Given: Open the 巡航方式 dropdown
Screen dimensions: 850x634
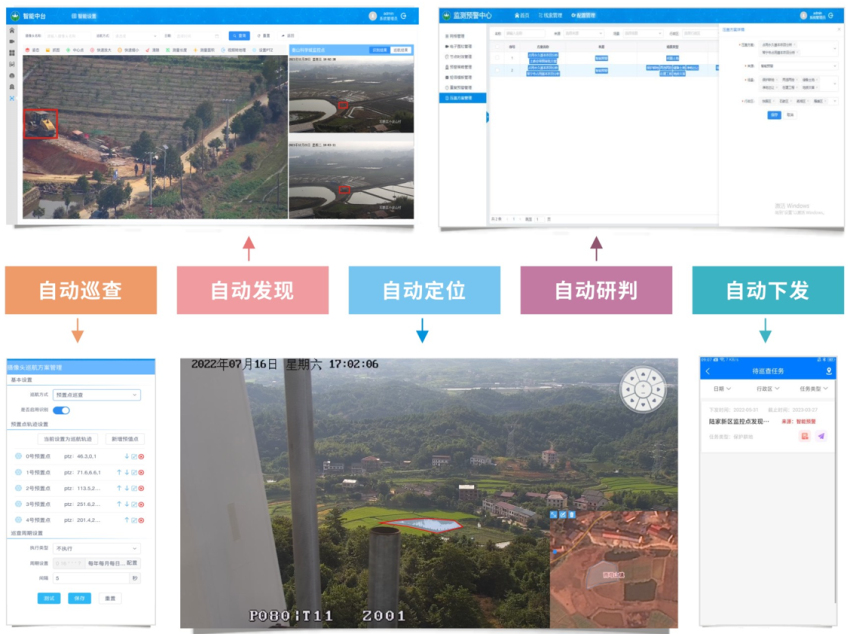Looking at the screenshot, I should pyautogui.click(x=96, y=395).
